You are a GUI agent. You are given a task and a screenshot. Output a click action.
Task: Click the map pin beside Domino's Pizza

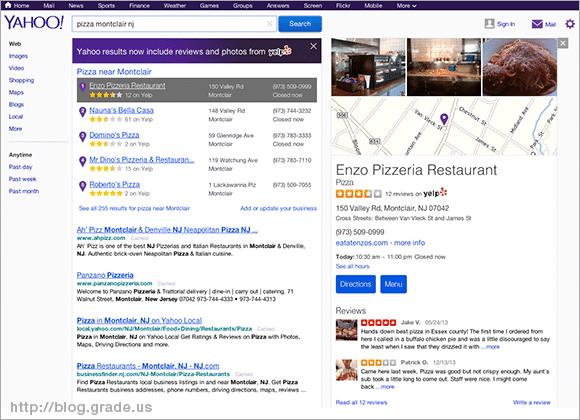[82, 137]
